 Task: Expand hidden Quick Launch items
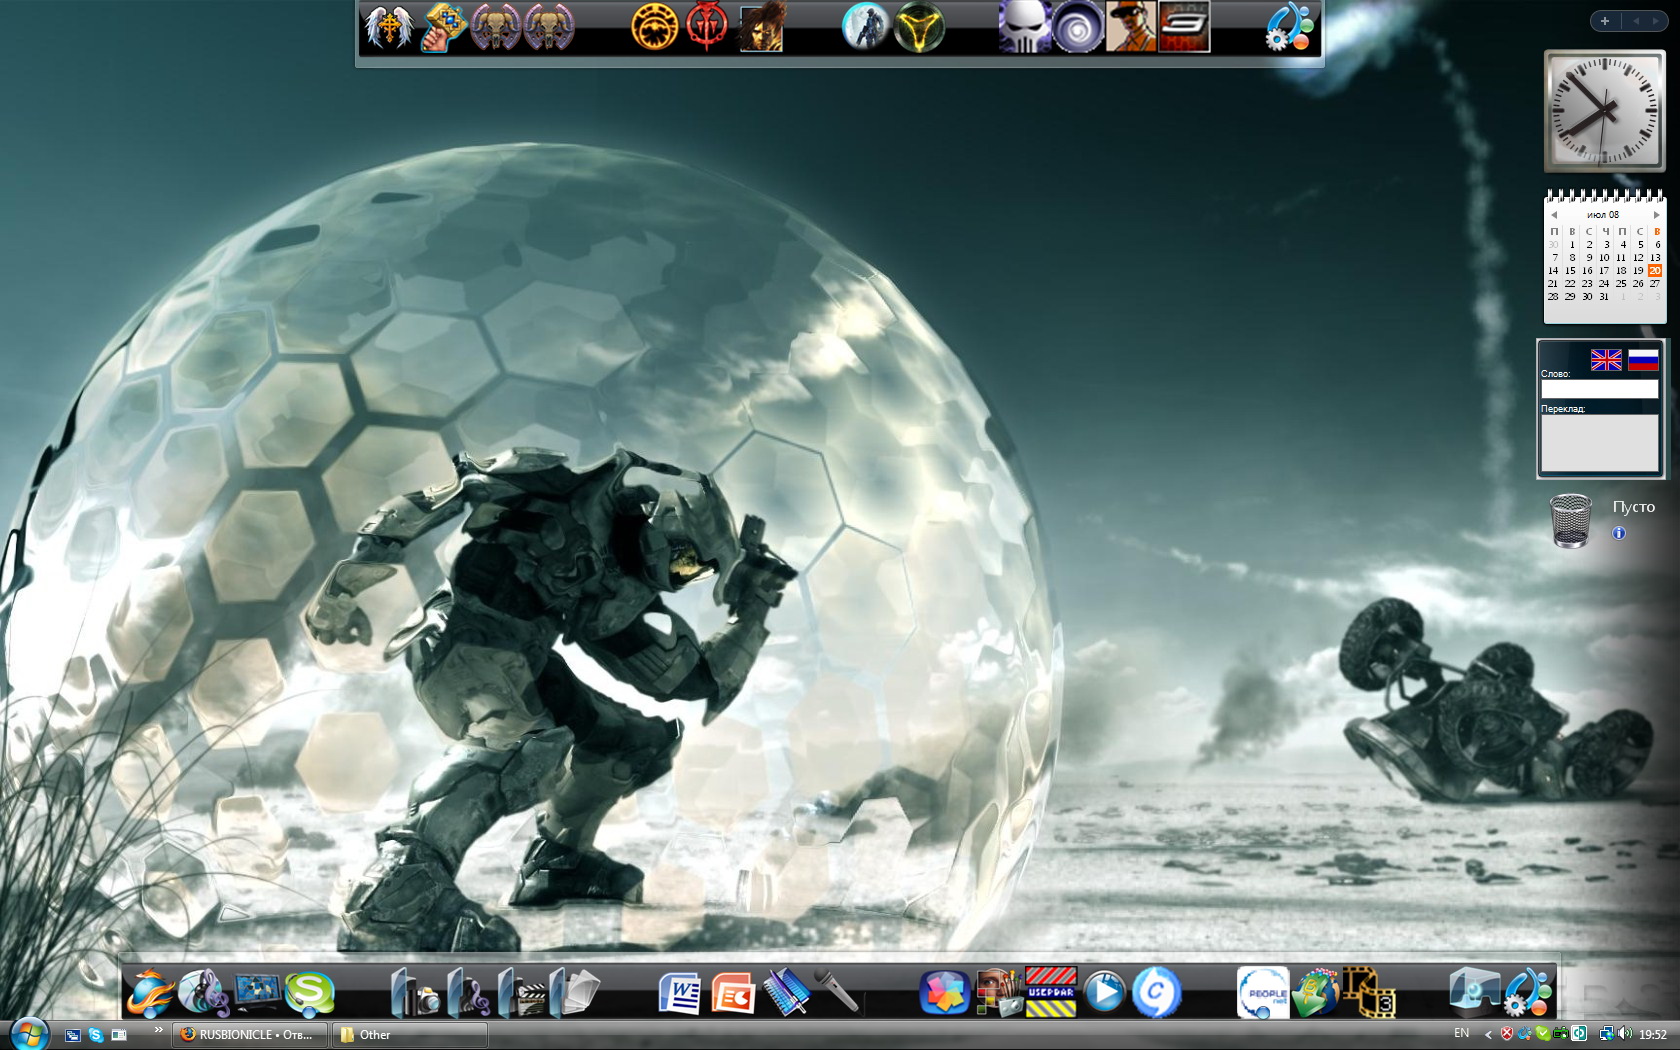click(158, 1029)
